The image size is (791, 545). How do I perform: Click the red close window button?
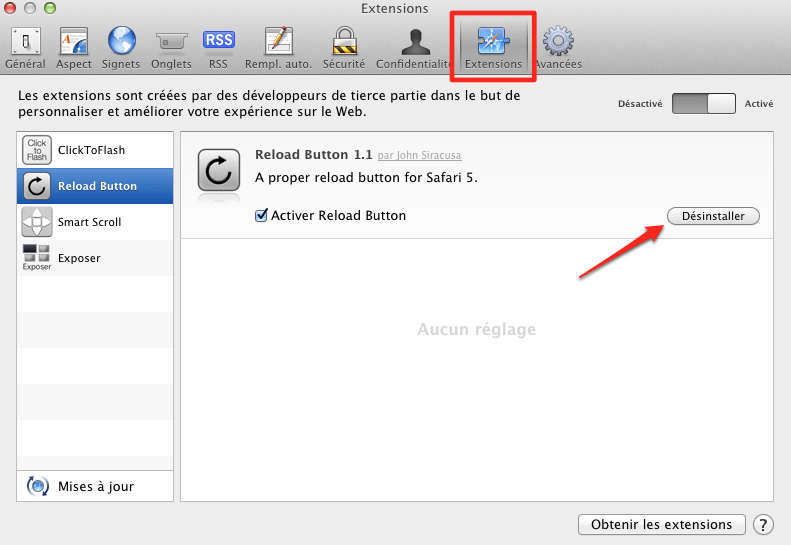(10, 8)
